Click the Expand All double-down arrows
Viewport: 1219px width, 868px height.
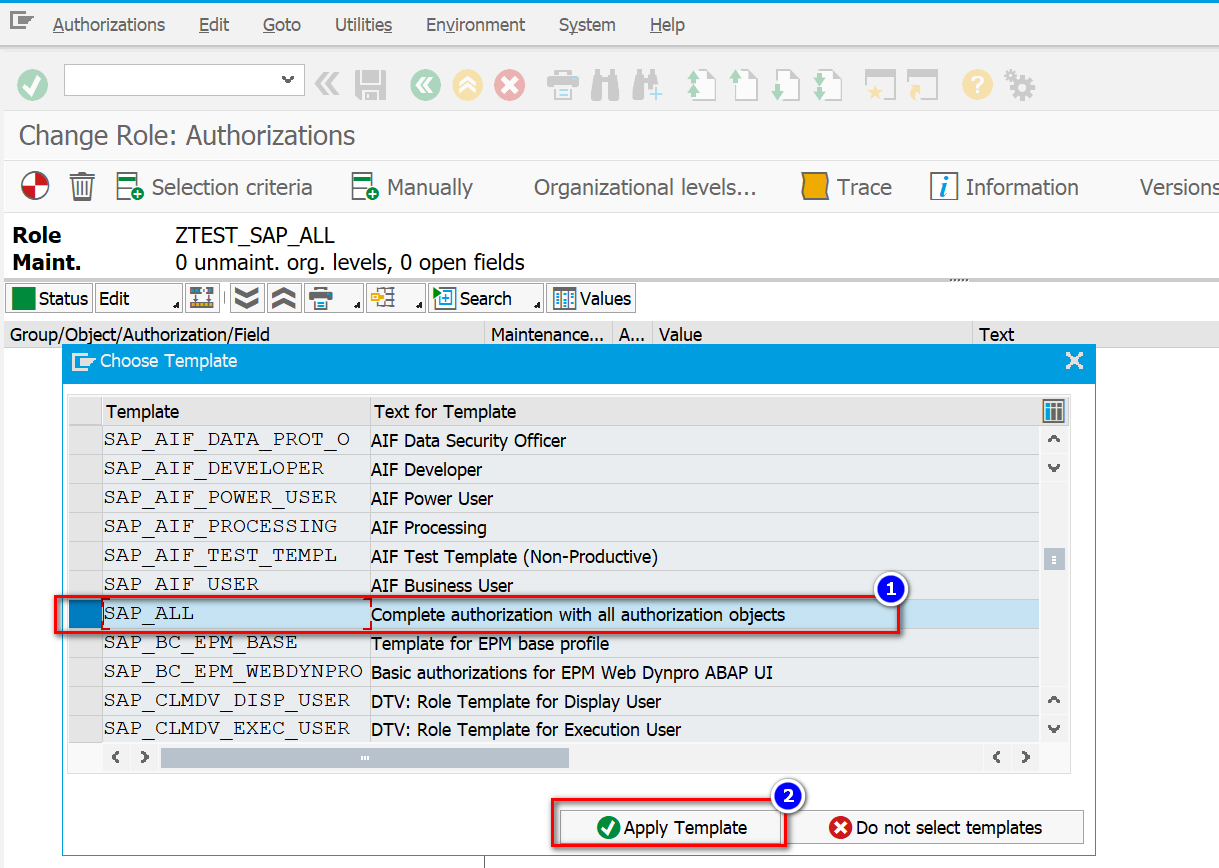(247, 298)
